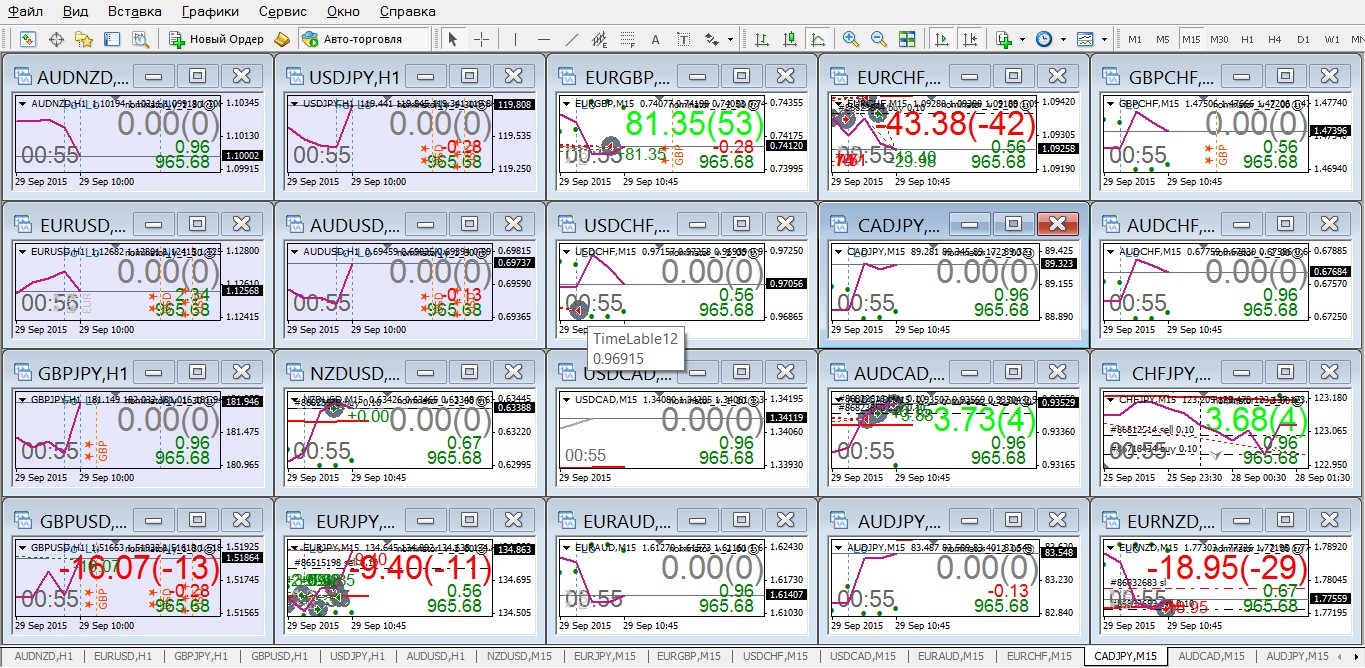Open the Графики menu
Viewport: 1365px width, 668px height.
pos(210,11)
